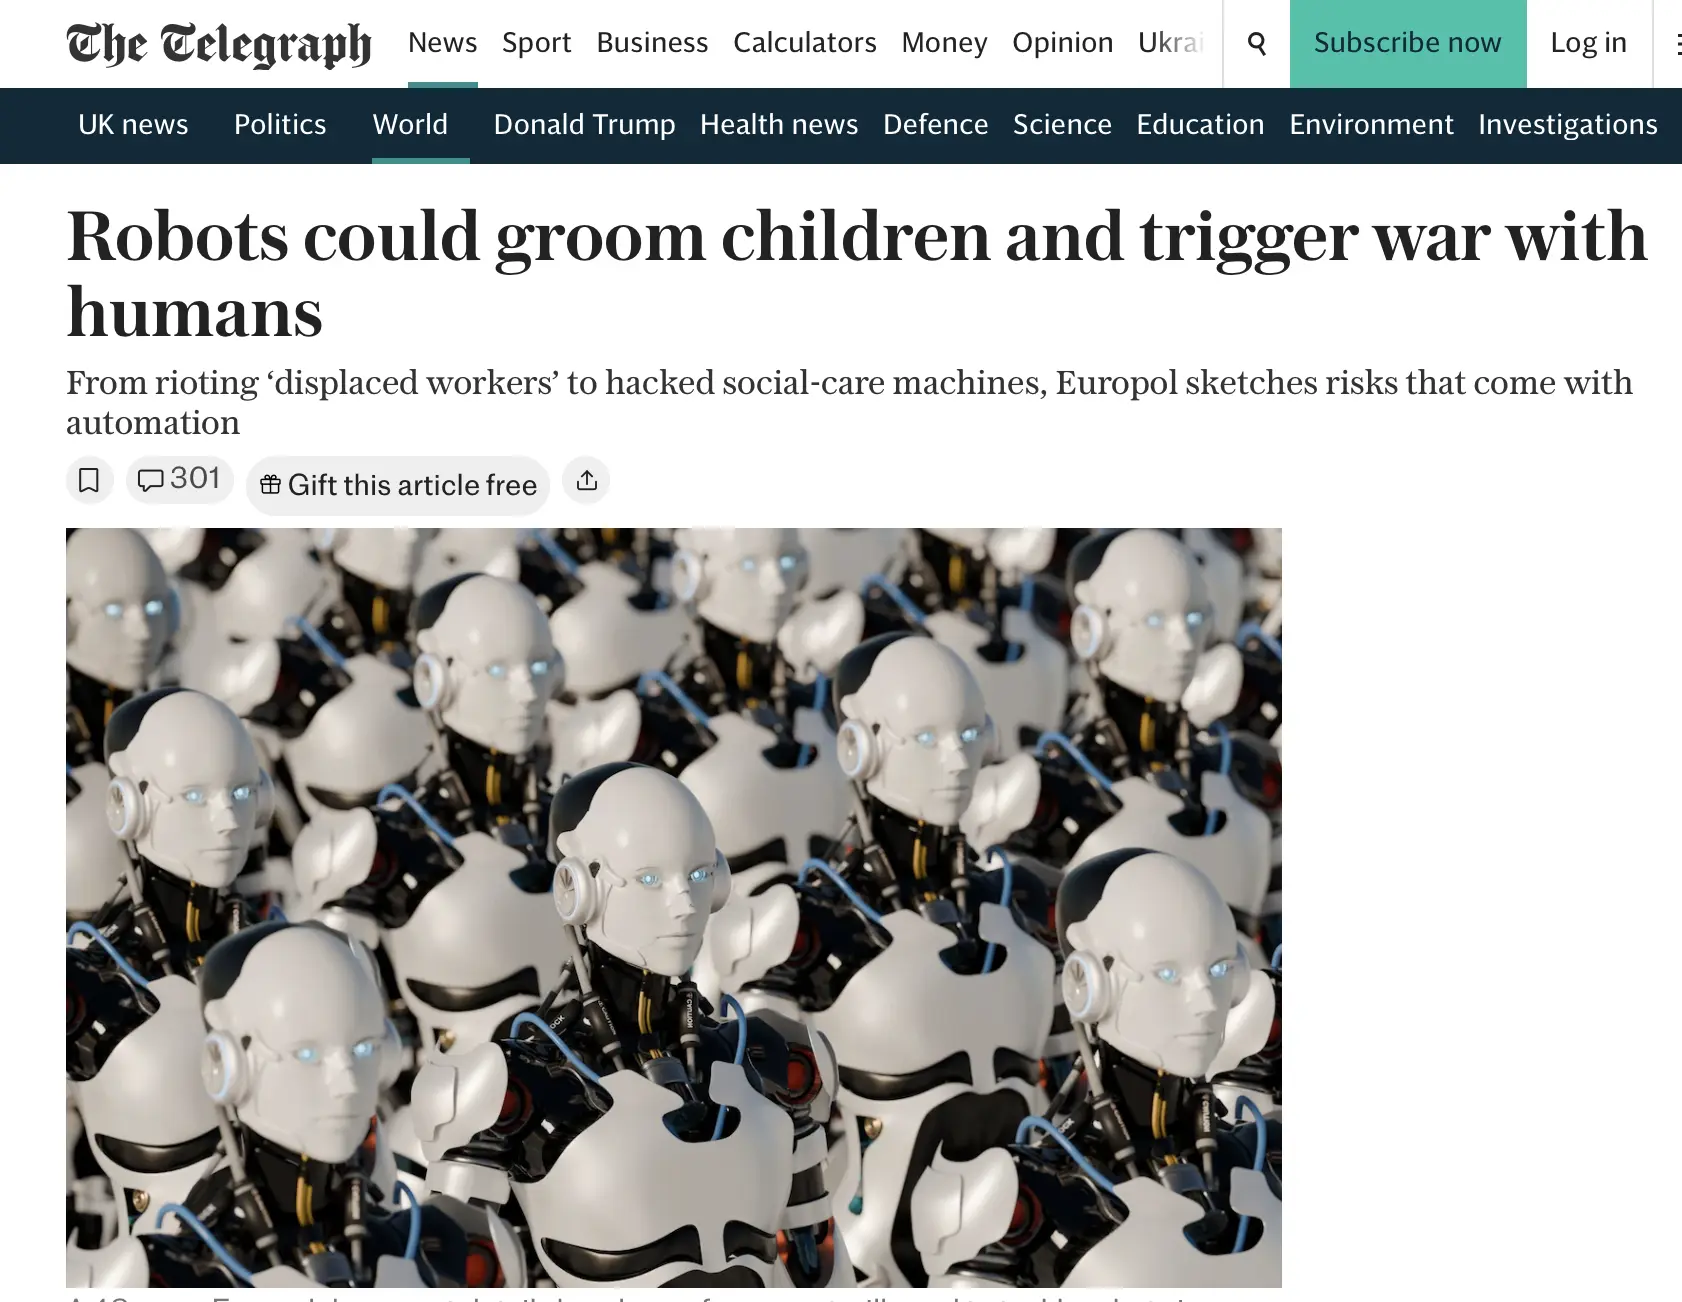
Task: Go to the Sport section
Action: click(x=536, y=43)
